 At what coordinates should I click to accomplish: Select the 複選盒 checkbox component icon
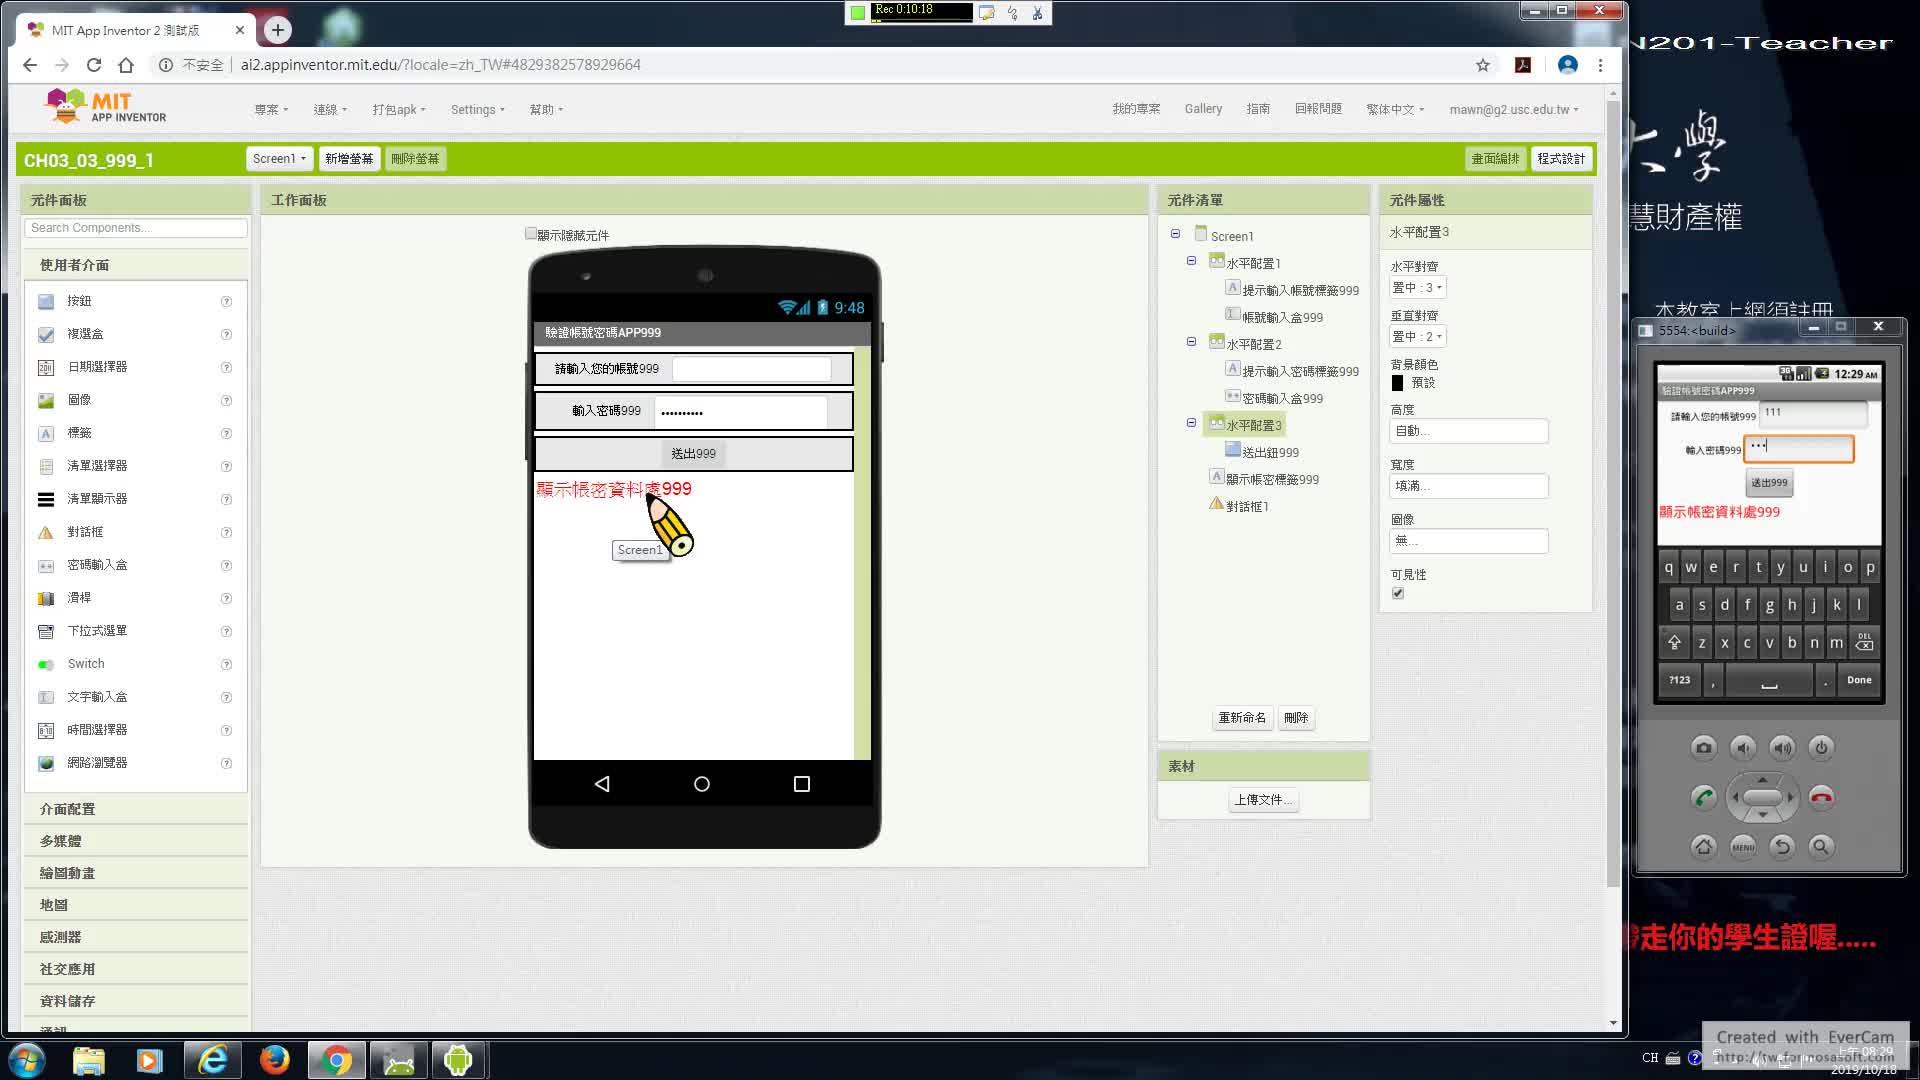tap(46, 334)
